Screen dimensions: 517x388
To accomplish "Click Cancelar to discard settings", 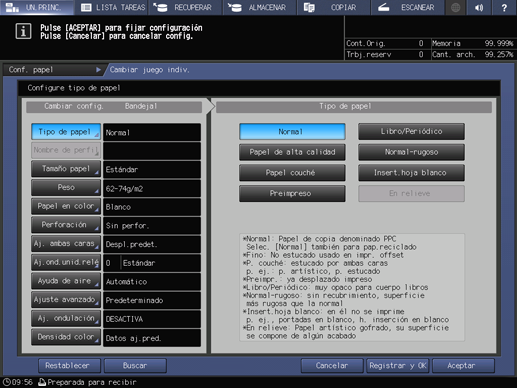I will click(x=332, y=366).
